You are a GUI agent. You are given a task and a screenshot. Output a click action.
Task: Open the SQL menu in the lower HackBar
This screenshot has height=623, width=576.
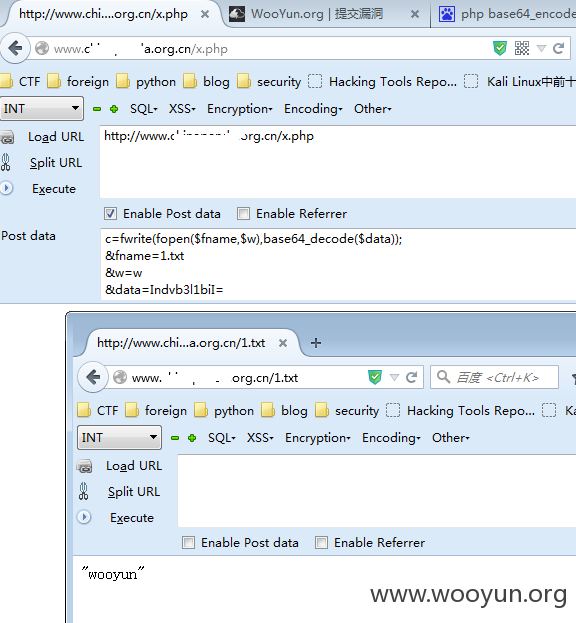point(222,438)
